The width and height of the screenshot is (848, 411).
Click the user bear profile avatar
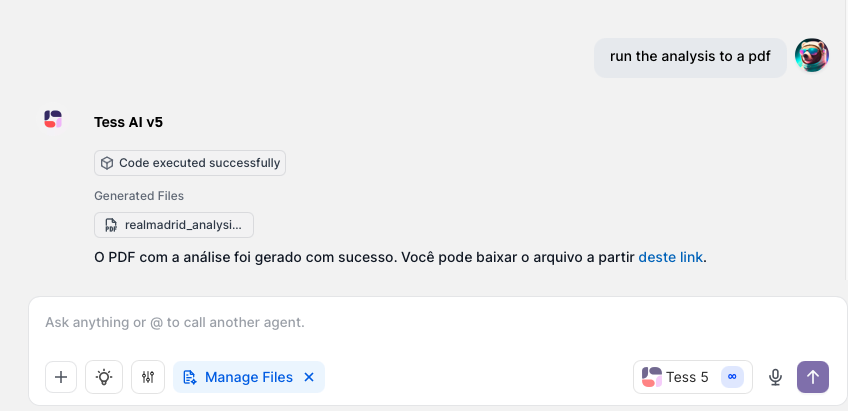point(812,55)
